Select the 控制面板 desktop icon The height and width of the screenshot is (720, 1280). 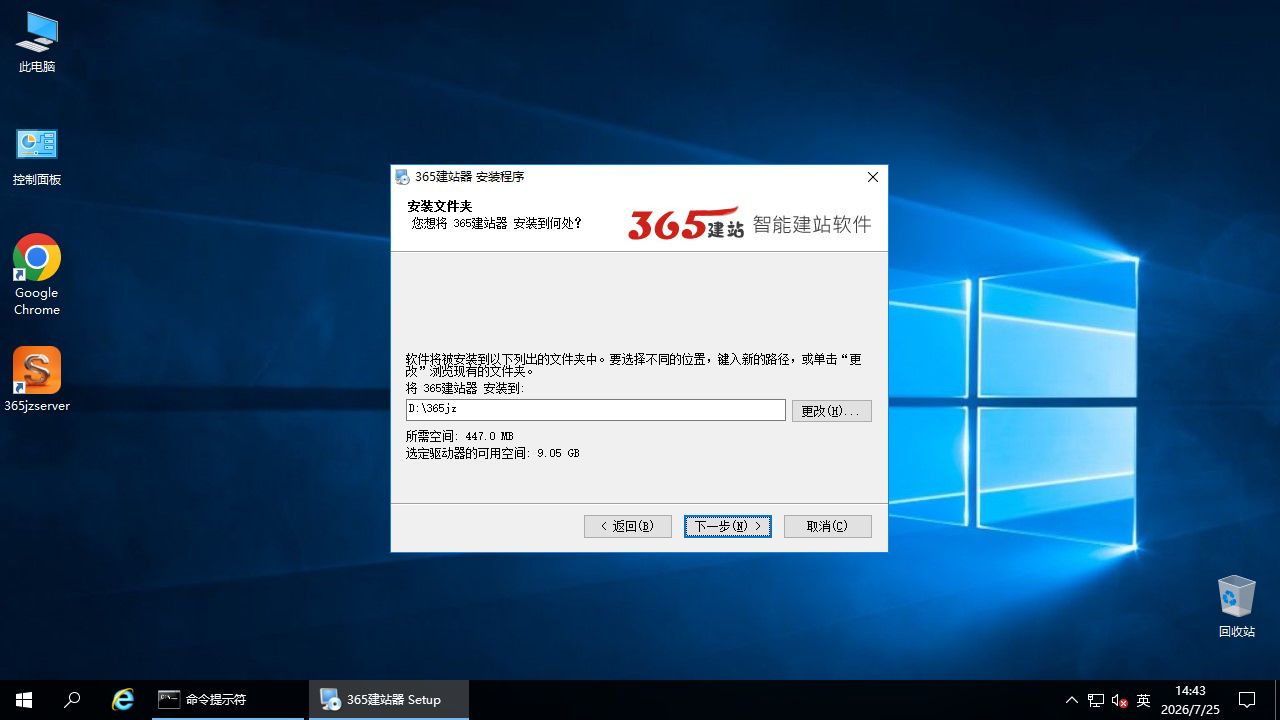point(37,155)
